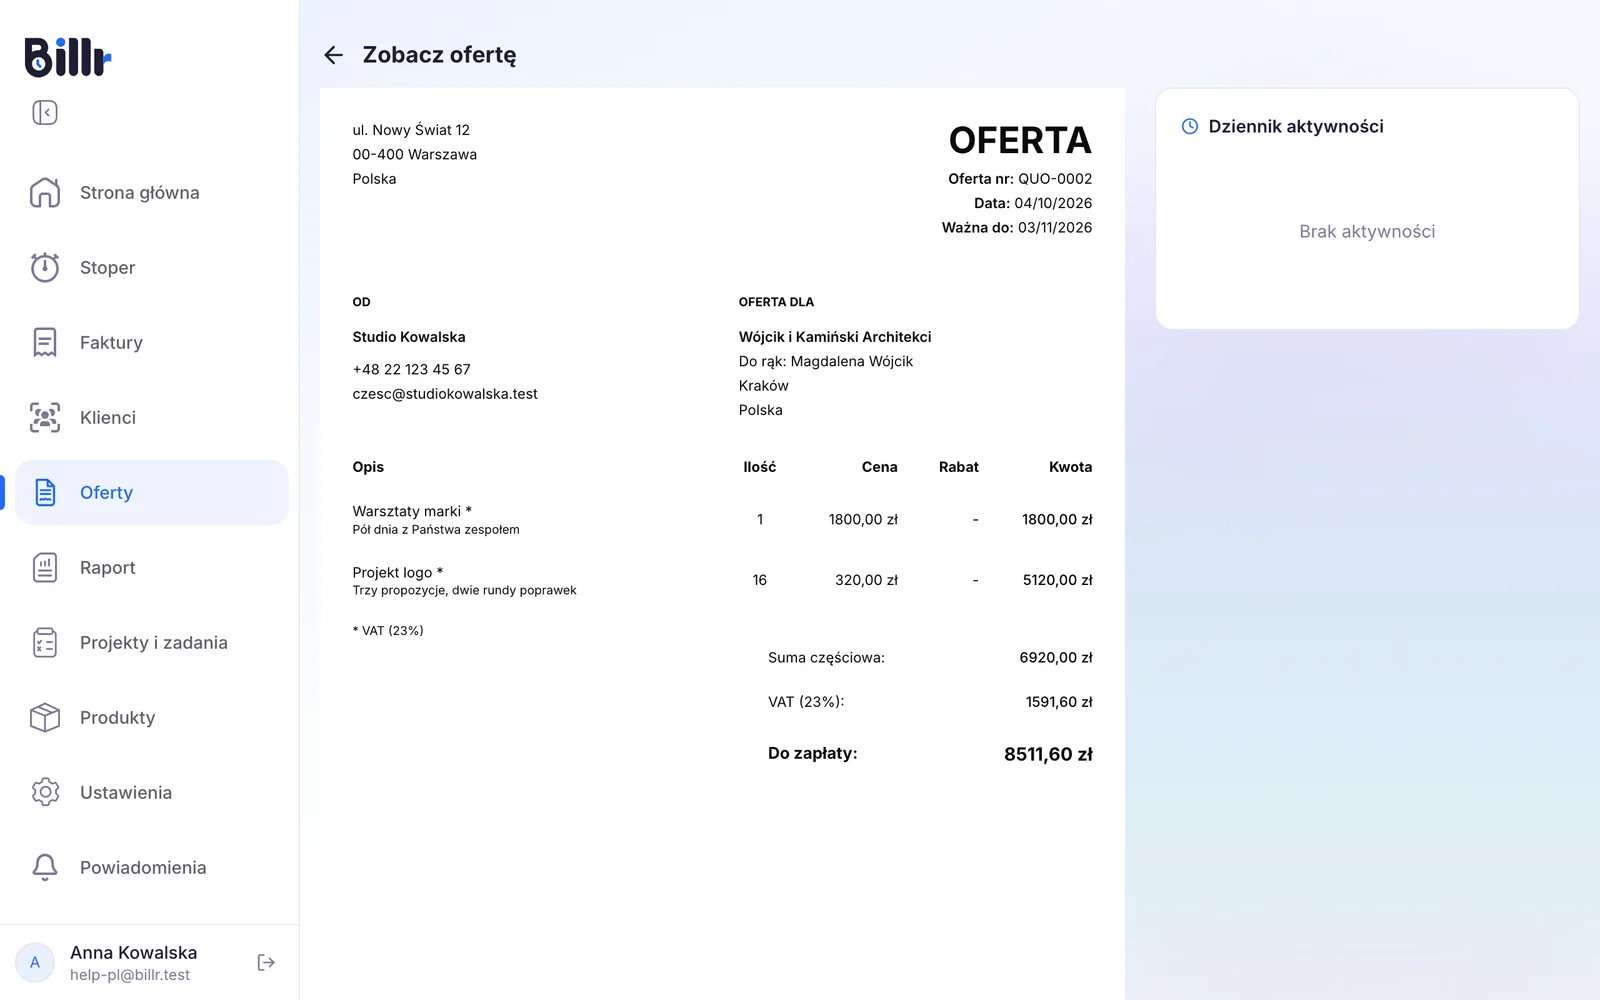The height and width of the screenshot is (1000, 1600).
Task: Click the VAT amount 1591,60 zł
Action: click(x=1059, y=702)
